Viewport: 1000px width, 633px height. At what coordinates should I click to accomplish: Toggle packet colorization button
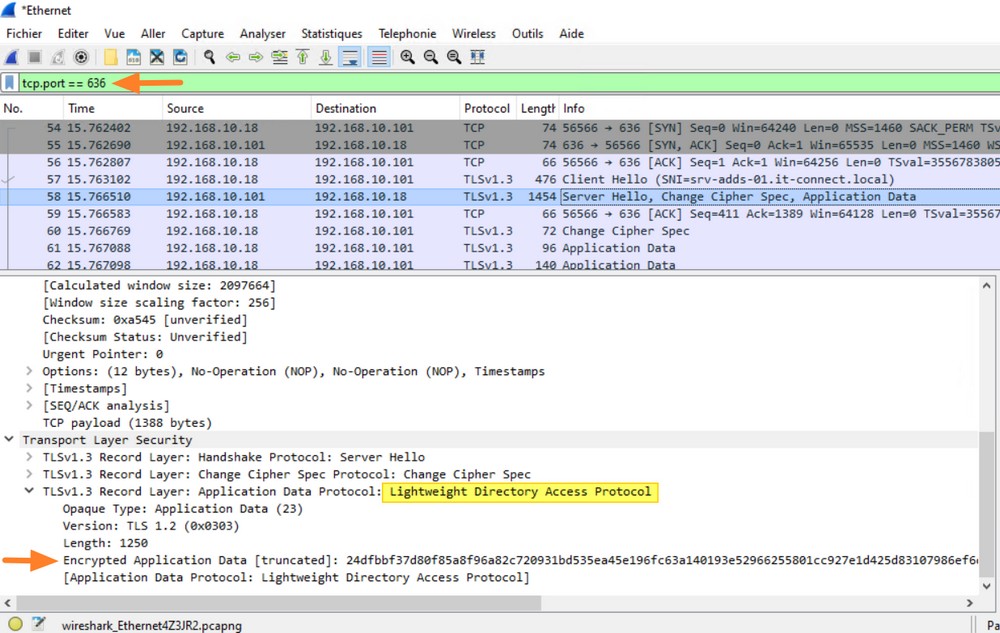(x=379, y=58)
